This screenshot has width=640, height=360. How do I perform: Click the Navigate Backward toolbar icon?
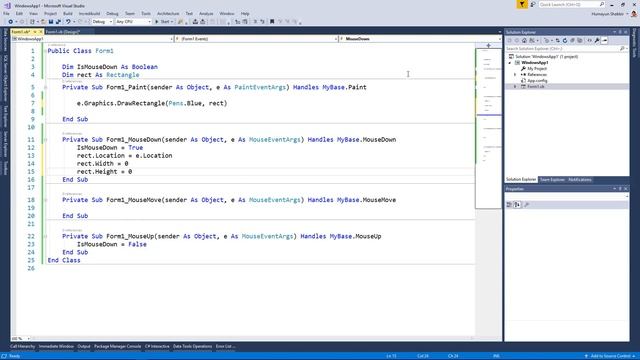(11, 22)
